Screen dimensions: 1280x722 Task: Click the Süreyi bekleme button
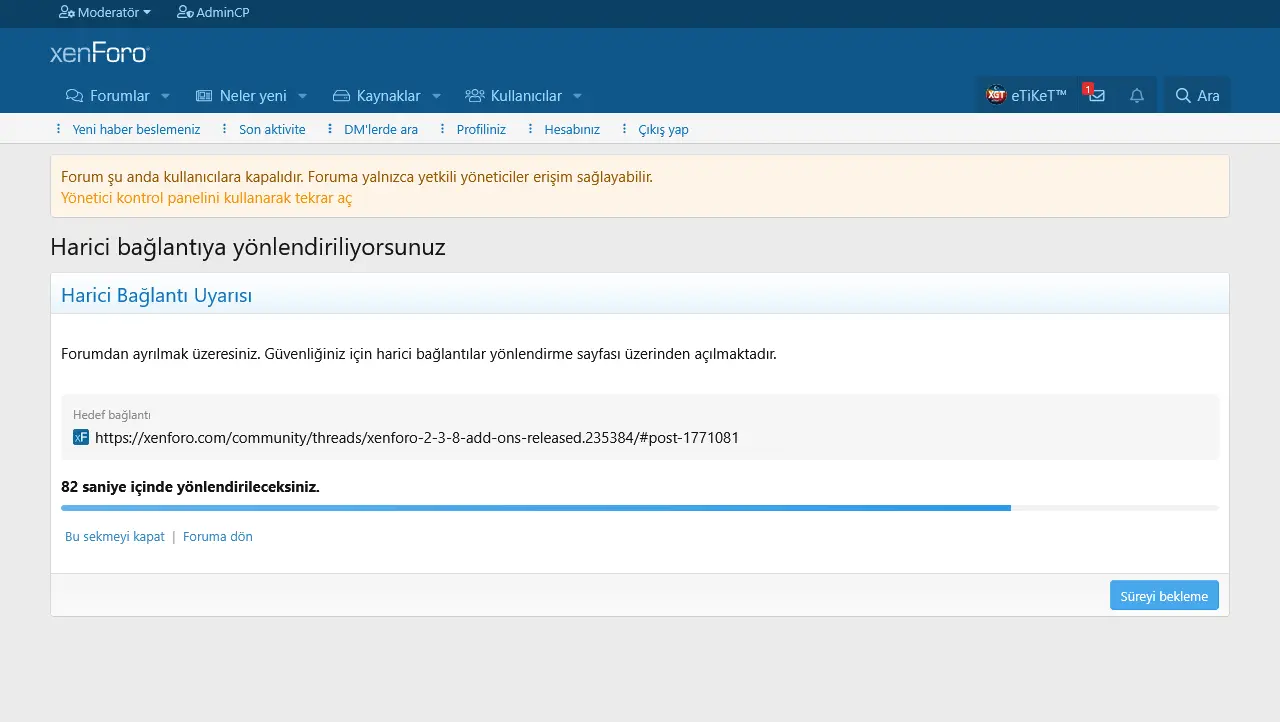tap(1164, 595)
